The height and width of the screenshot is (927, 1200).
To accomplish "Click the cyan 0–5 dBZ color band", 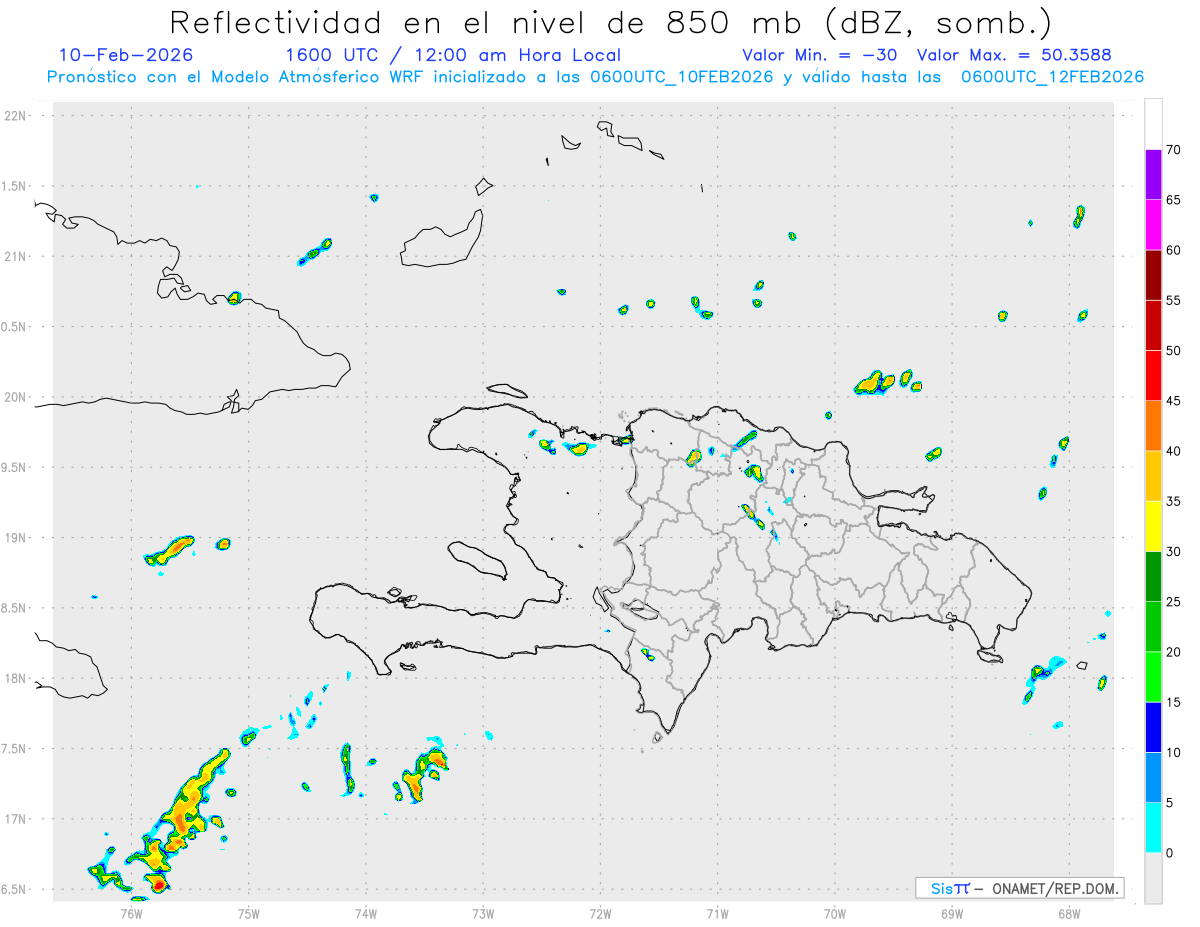I will pyautogui.click(x=1153, y=828).
